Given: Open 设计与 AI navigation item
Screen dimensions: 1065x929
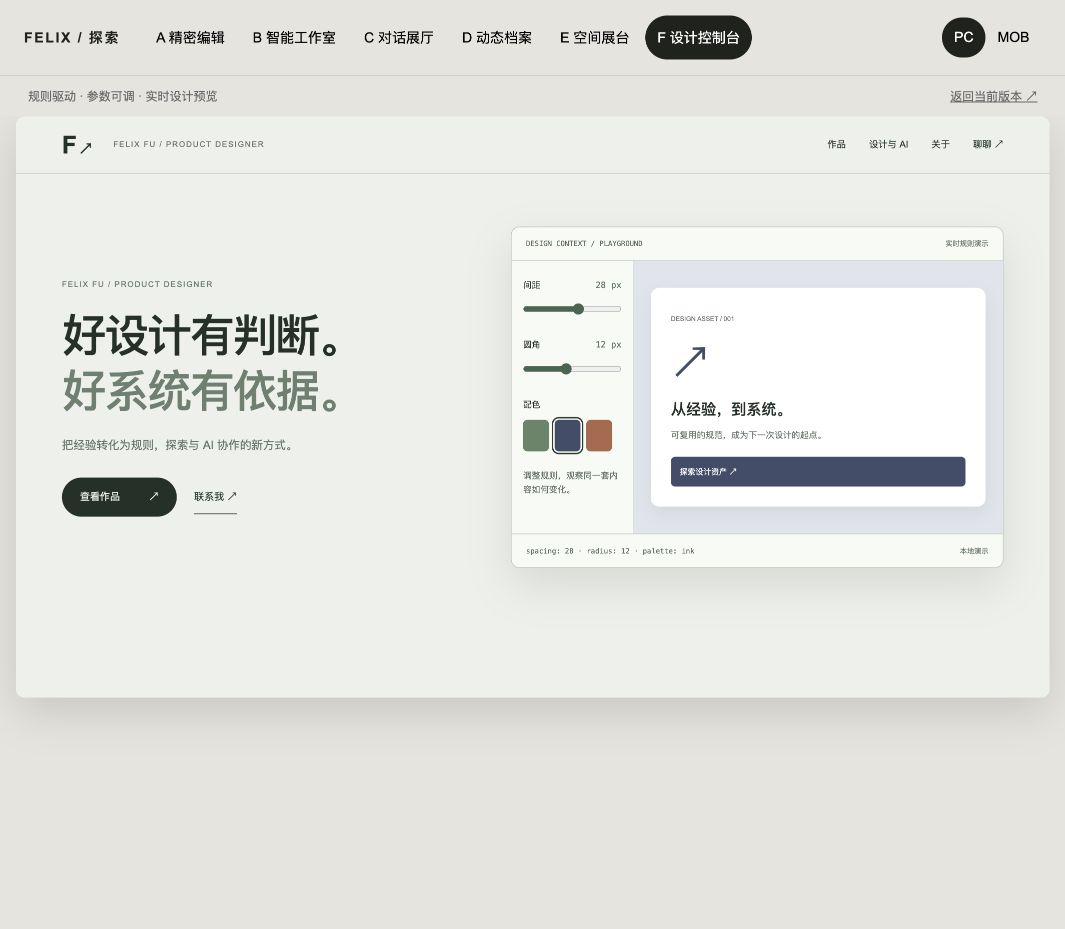Looking at the screenshot, I should point(888,144).
